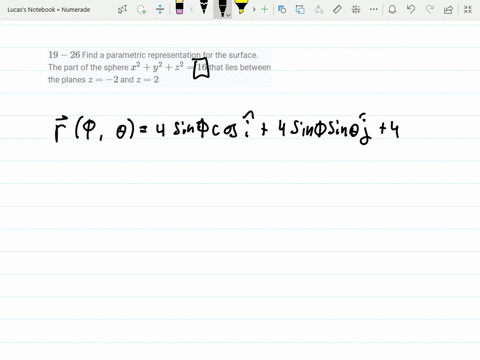Click the text 'the planes z = -2 and z = 2'

[x=103, y=80]
